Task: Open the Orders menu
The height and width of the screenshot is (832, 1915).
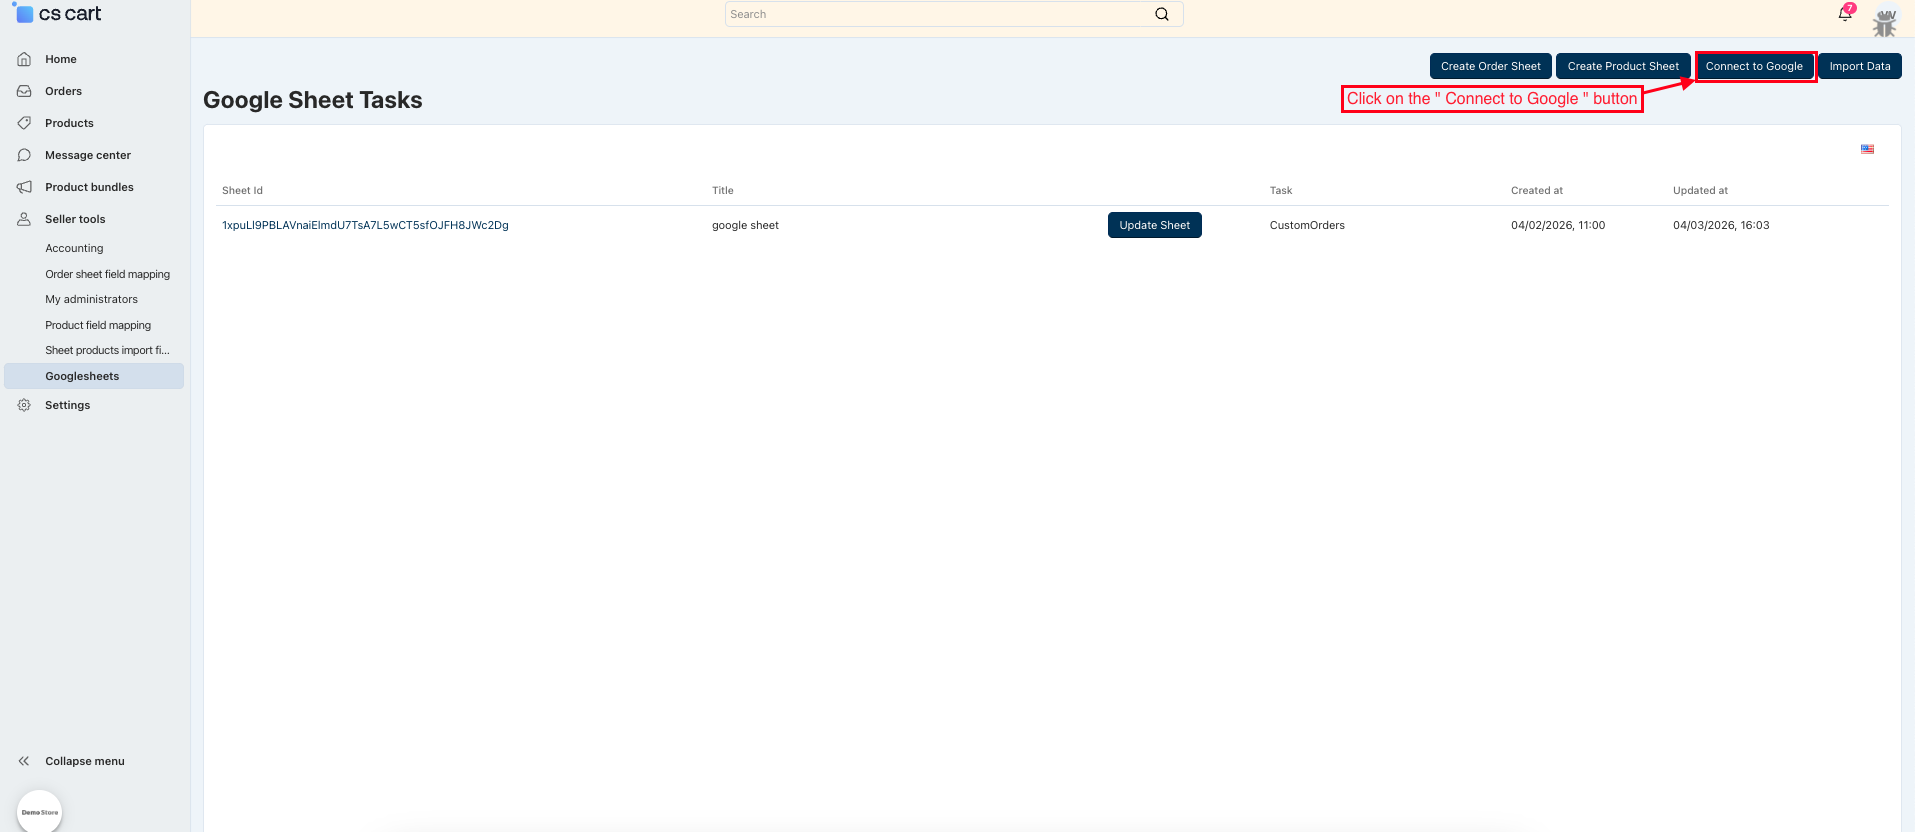Action: tap(63, 91)
